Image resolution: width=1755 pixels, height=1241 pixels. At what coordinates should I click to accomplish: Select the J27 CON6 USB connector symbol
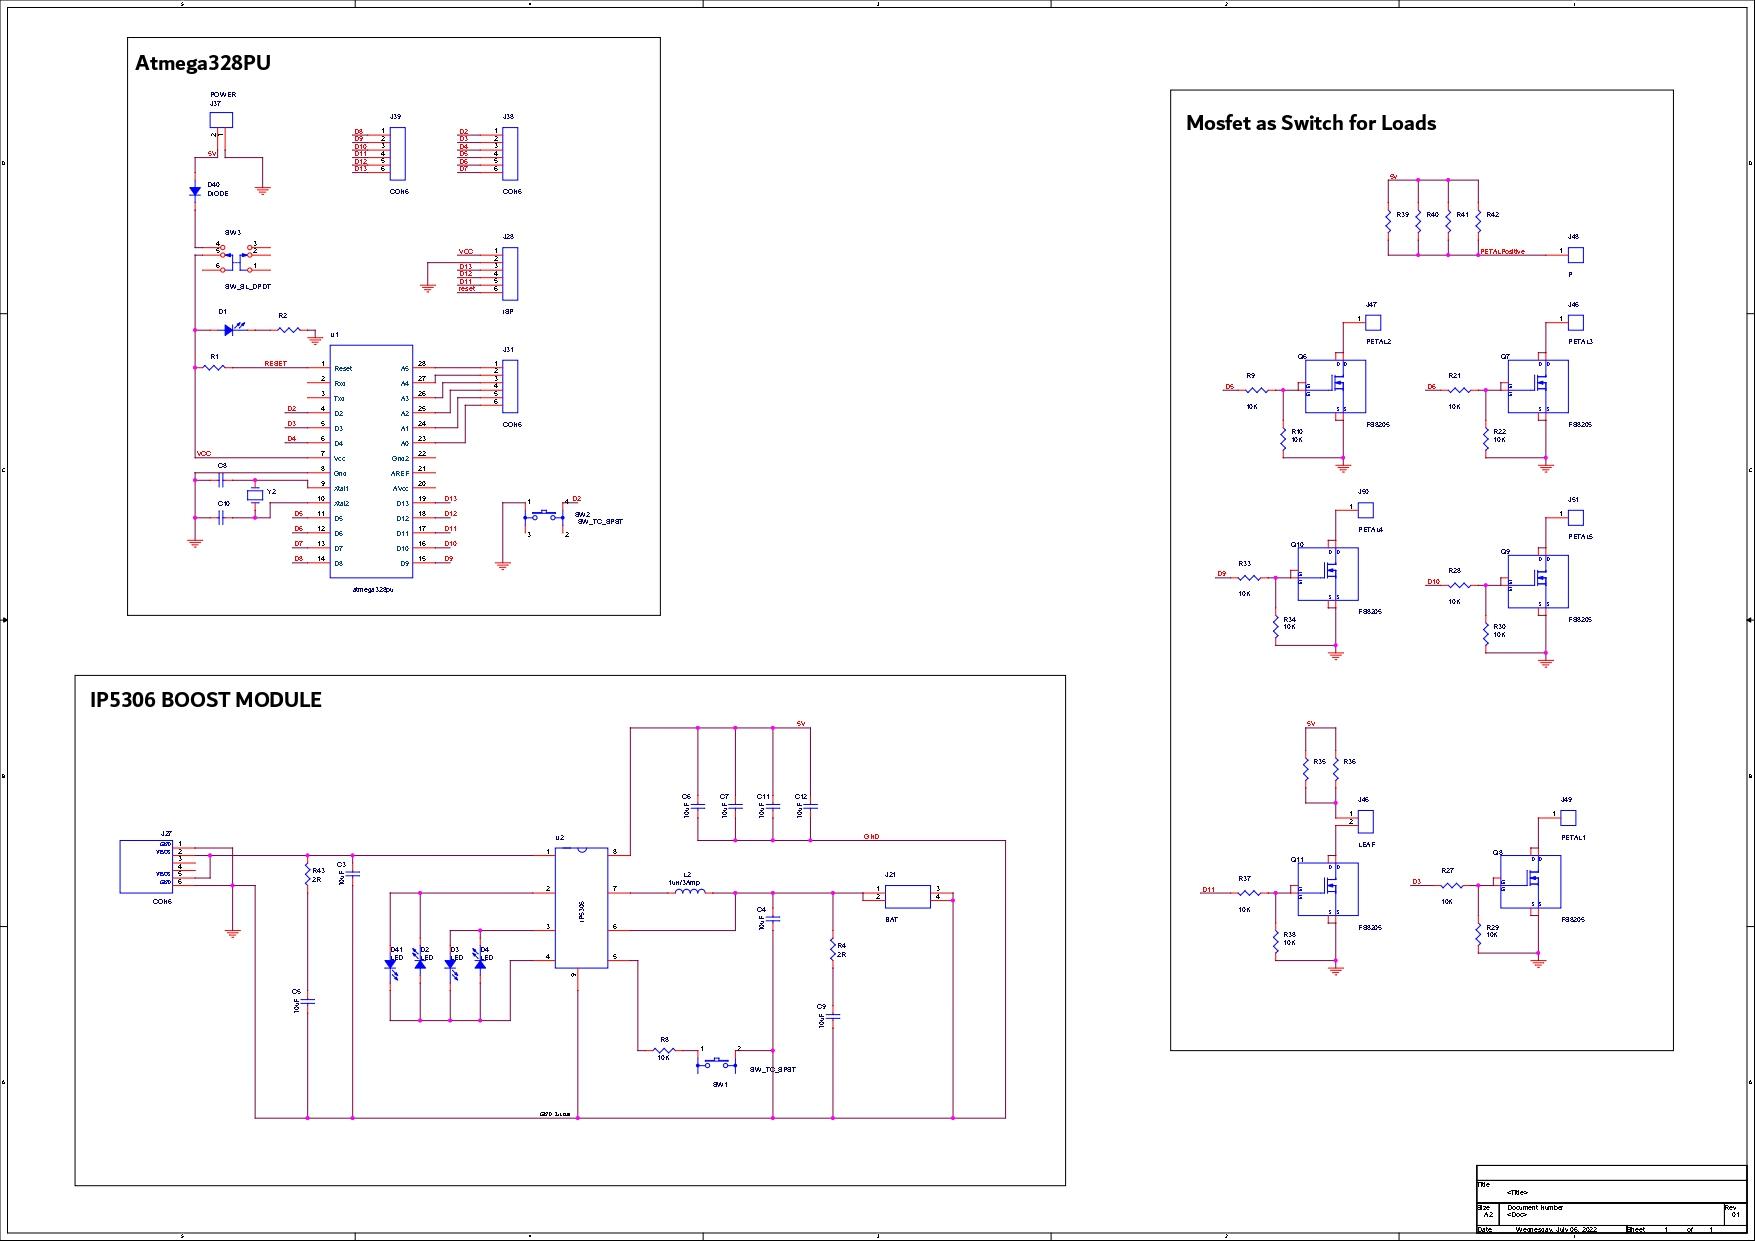click(147, 867)
